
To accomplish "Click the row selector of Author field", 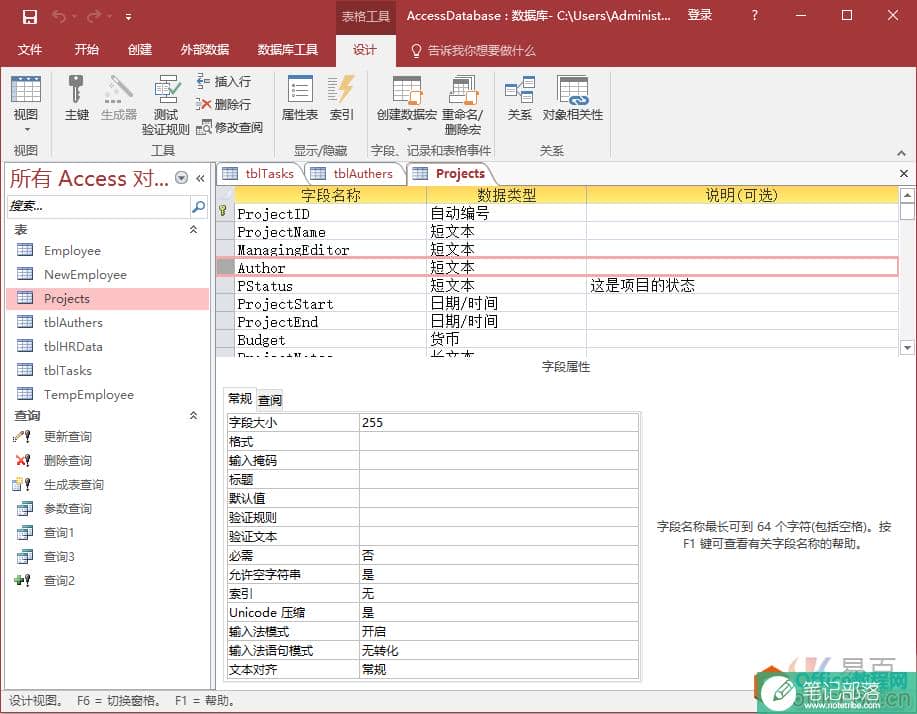I will click(225, 267).
